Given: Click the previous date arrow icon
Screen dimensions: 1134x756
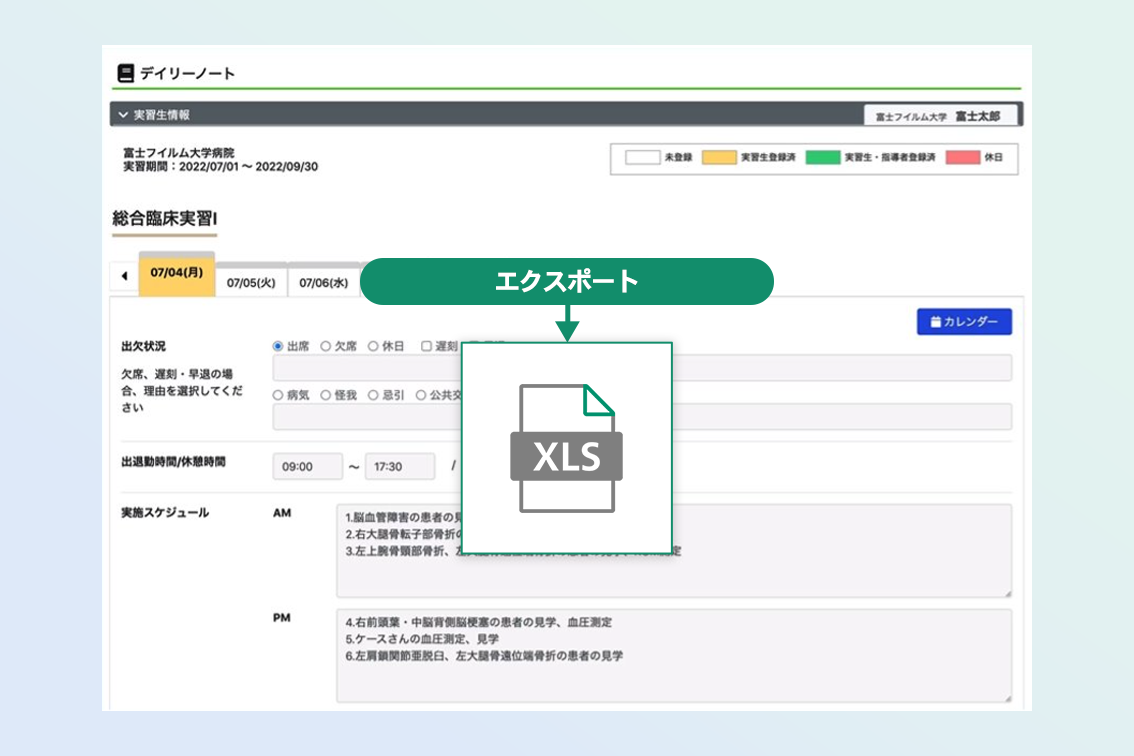Looking at the screenshot, I should pyautogui.click(x=125, y=277).
